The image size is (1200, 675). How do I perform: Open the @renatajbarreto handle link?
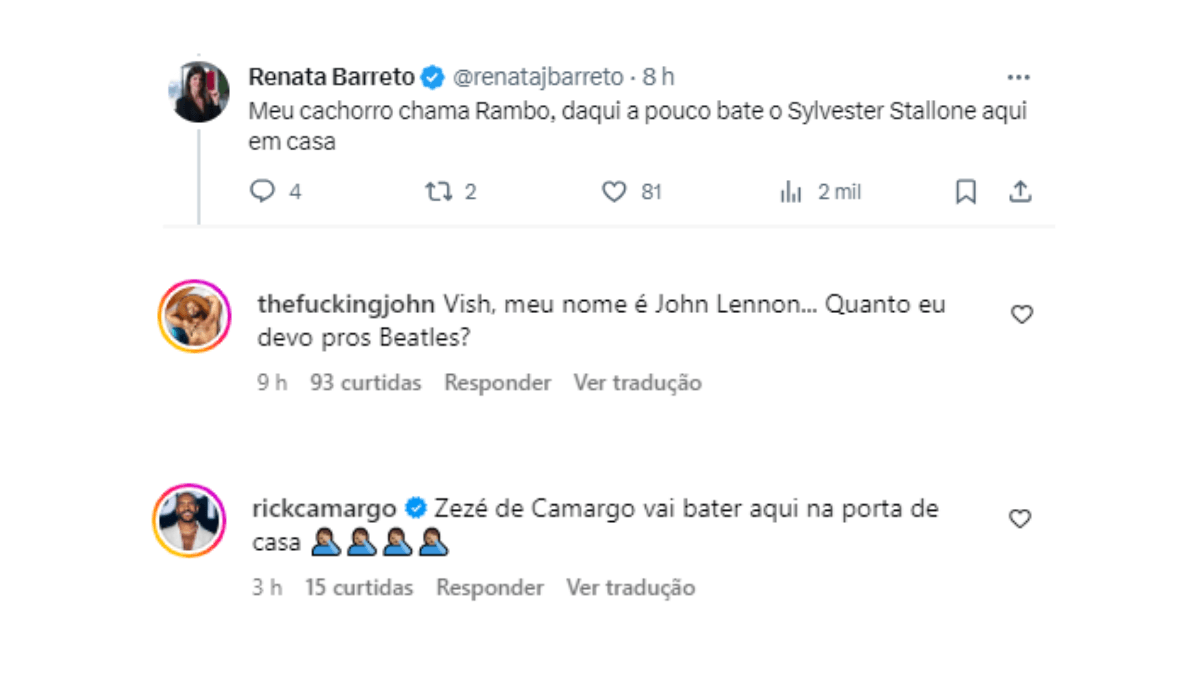point(539,77)
